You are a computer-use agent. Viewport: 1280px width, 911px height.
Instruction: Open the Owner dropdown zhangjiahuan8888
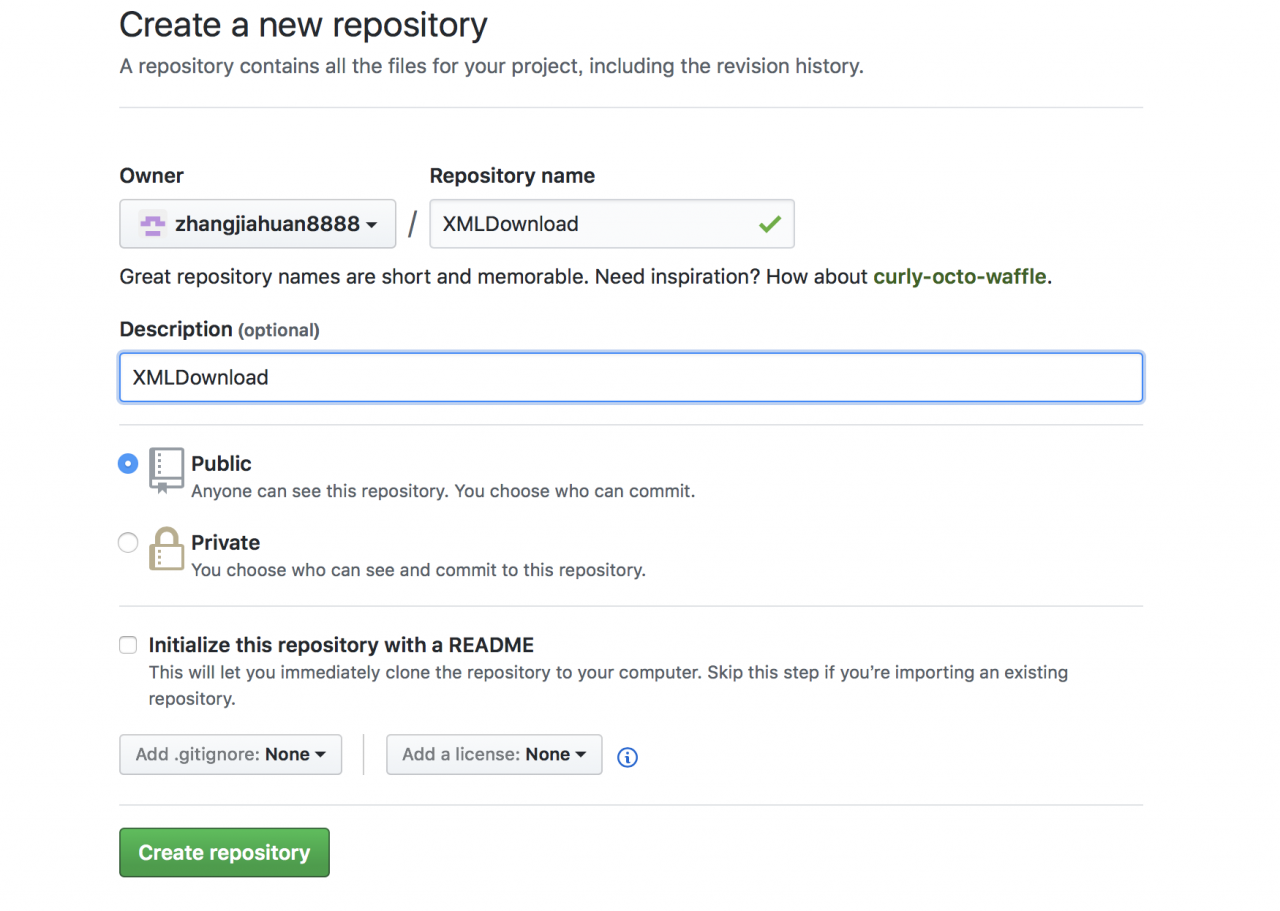tap(258, 224)
